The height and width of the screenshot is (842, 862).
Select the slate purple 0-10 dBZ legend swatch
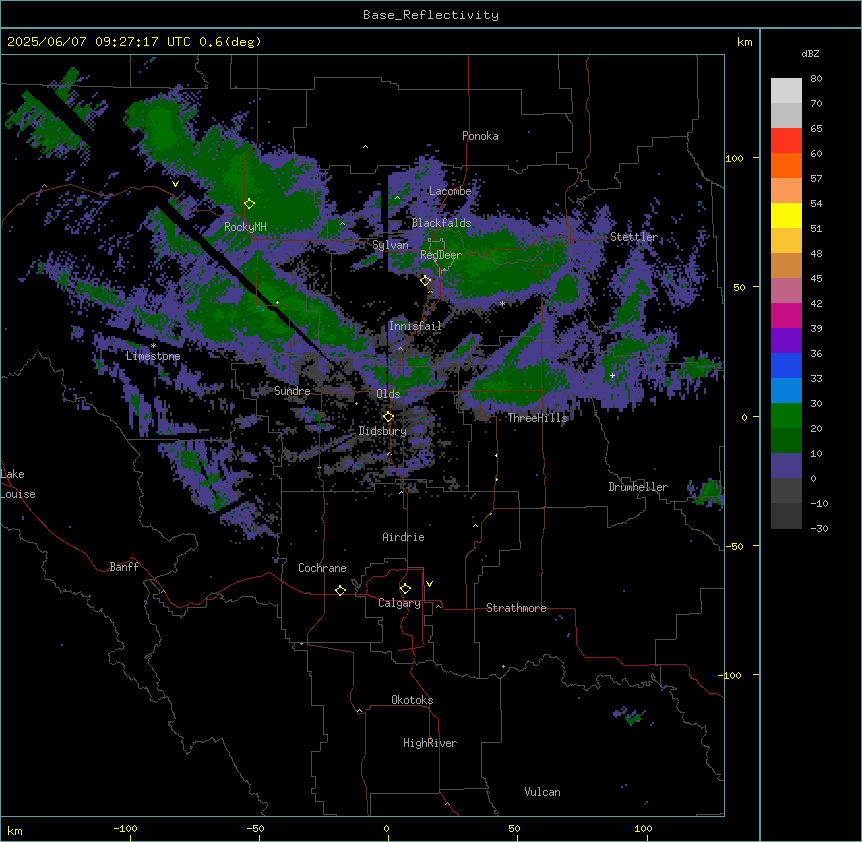786,466
